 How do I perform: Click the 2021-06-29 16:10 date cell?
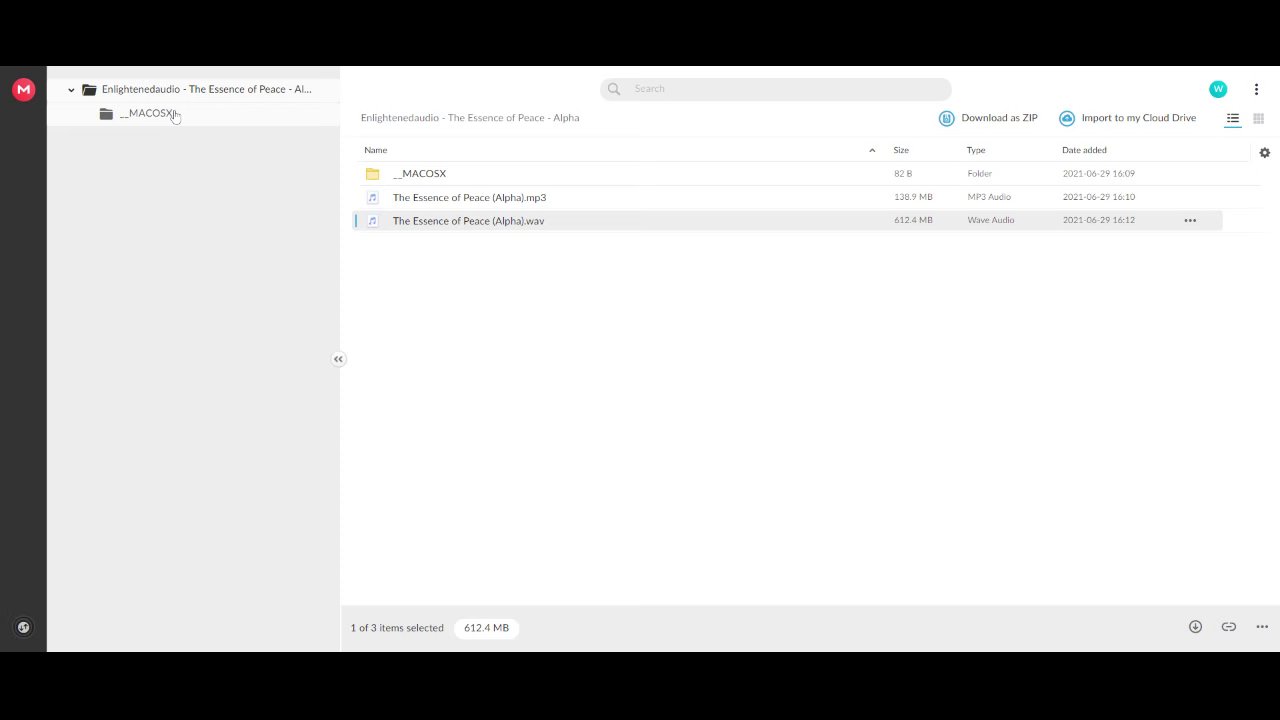tap(1098, 197)
